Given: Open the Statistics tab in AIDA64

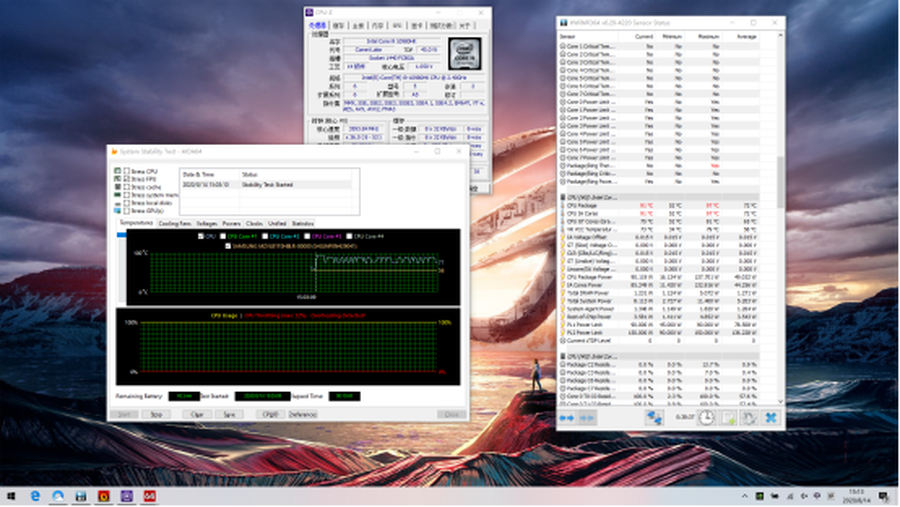Looking at the screenshot, I should 302,223.
